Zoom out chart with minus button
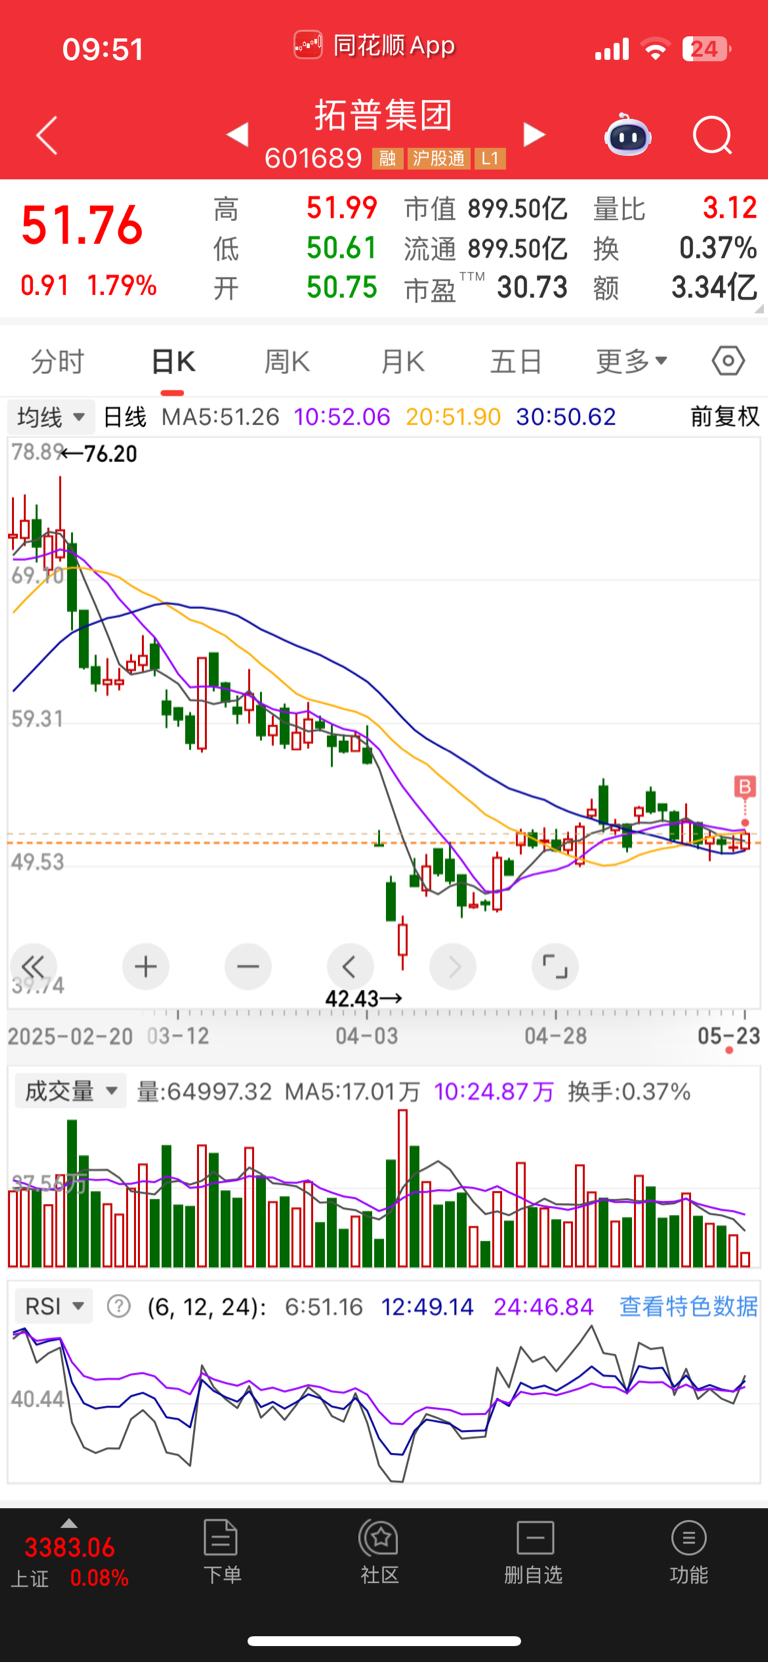 pos(248,966)
